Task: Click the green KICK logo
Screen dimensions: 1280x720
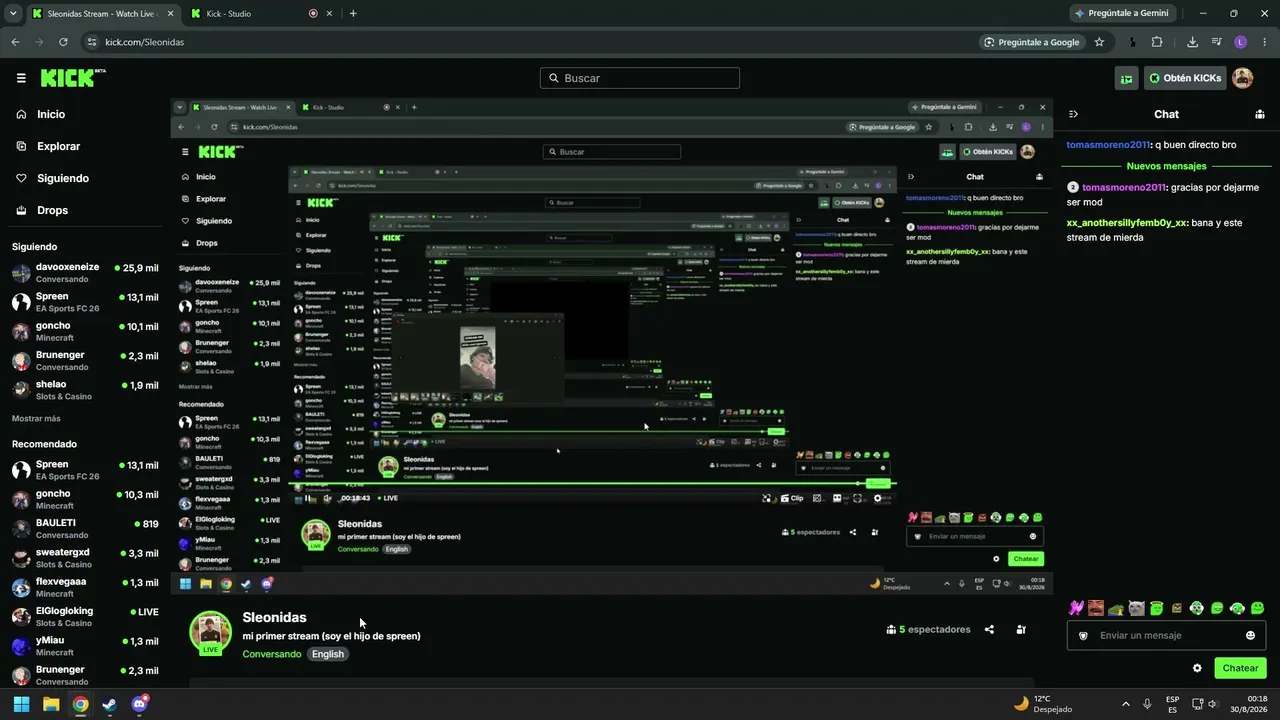Action: pos(73,78)
